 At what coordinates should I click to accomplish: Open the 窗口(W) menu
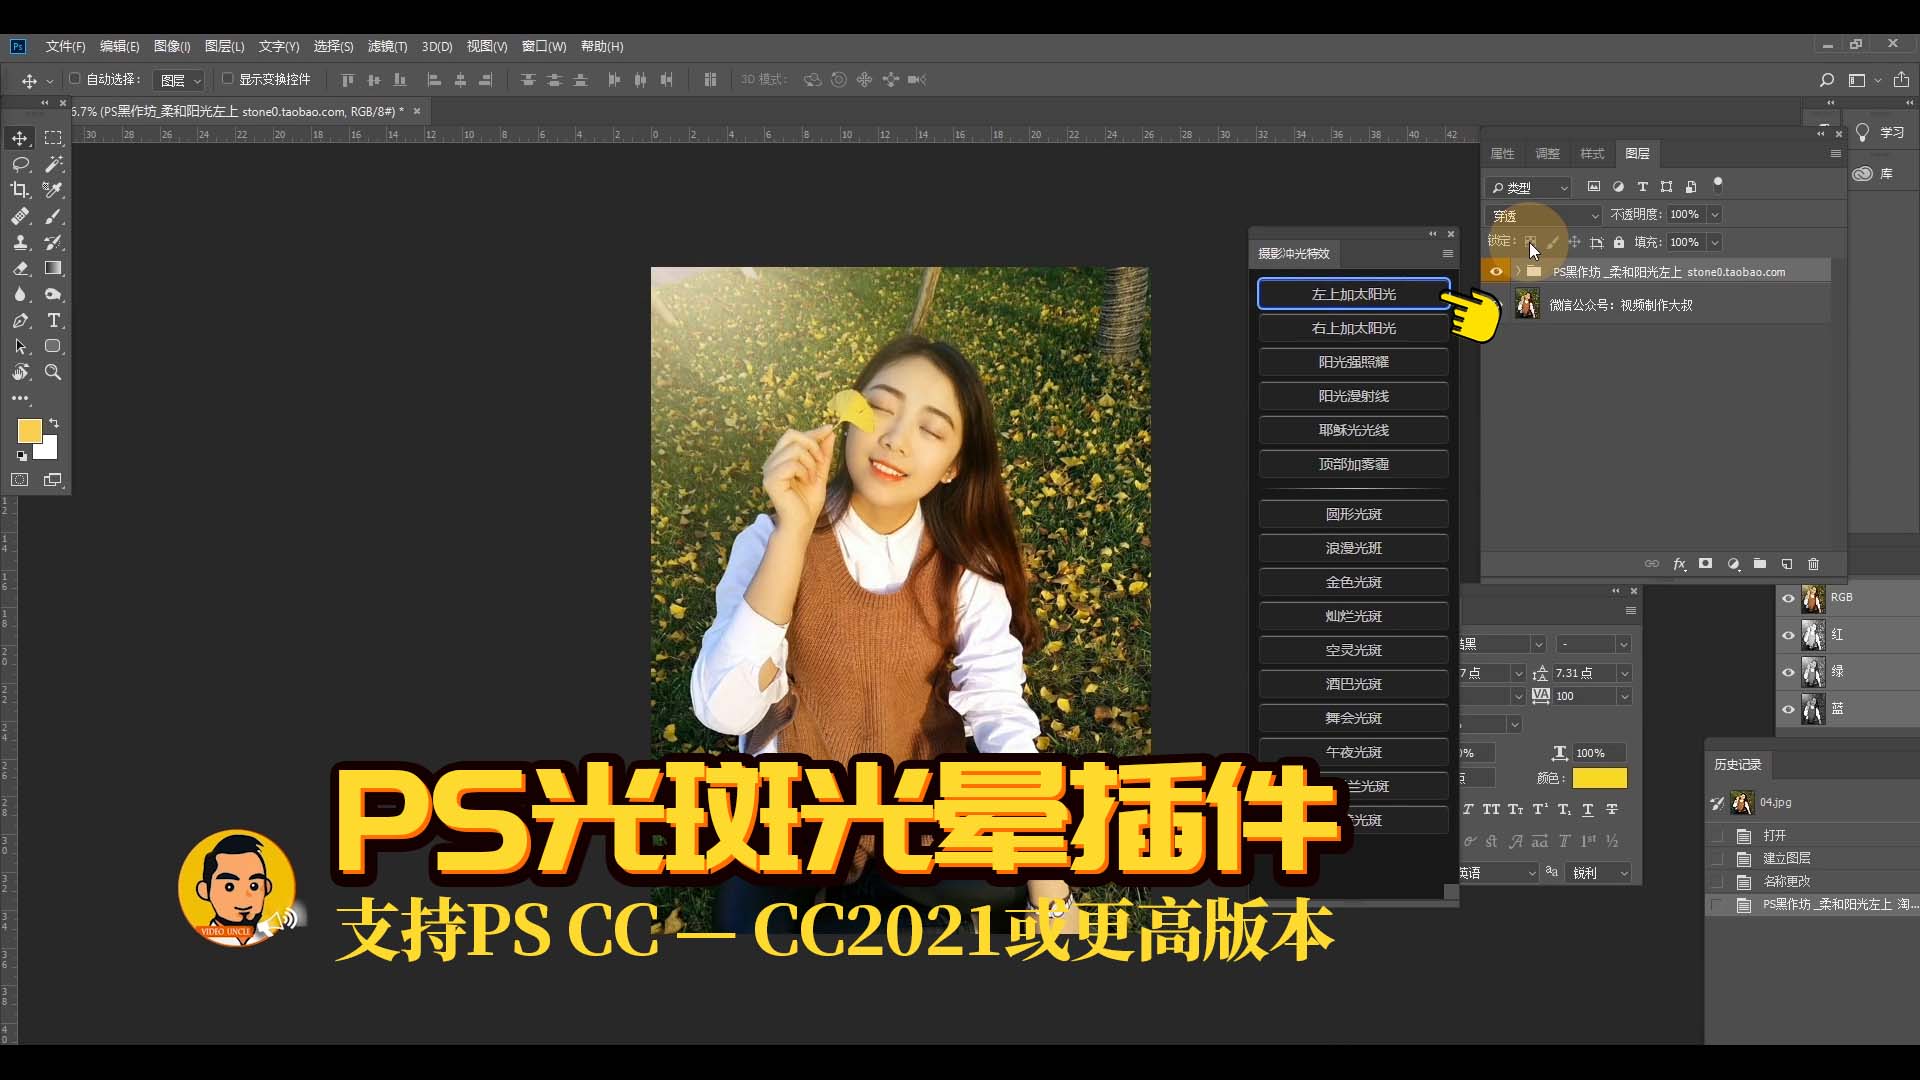tap(544, 47)
